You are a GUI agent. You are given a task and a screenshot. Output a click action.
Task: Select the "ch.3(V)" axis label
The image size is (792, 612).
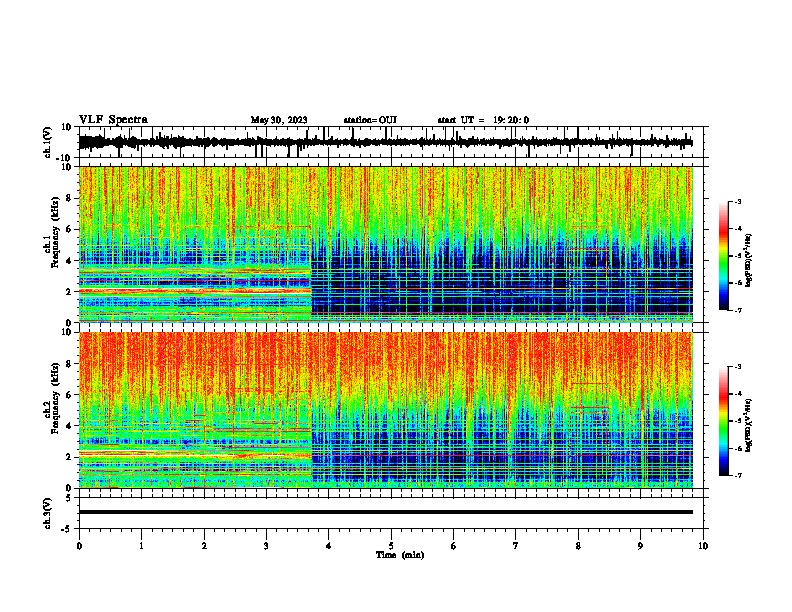(x=48, y=513)
